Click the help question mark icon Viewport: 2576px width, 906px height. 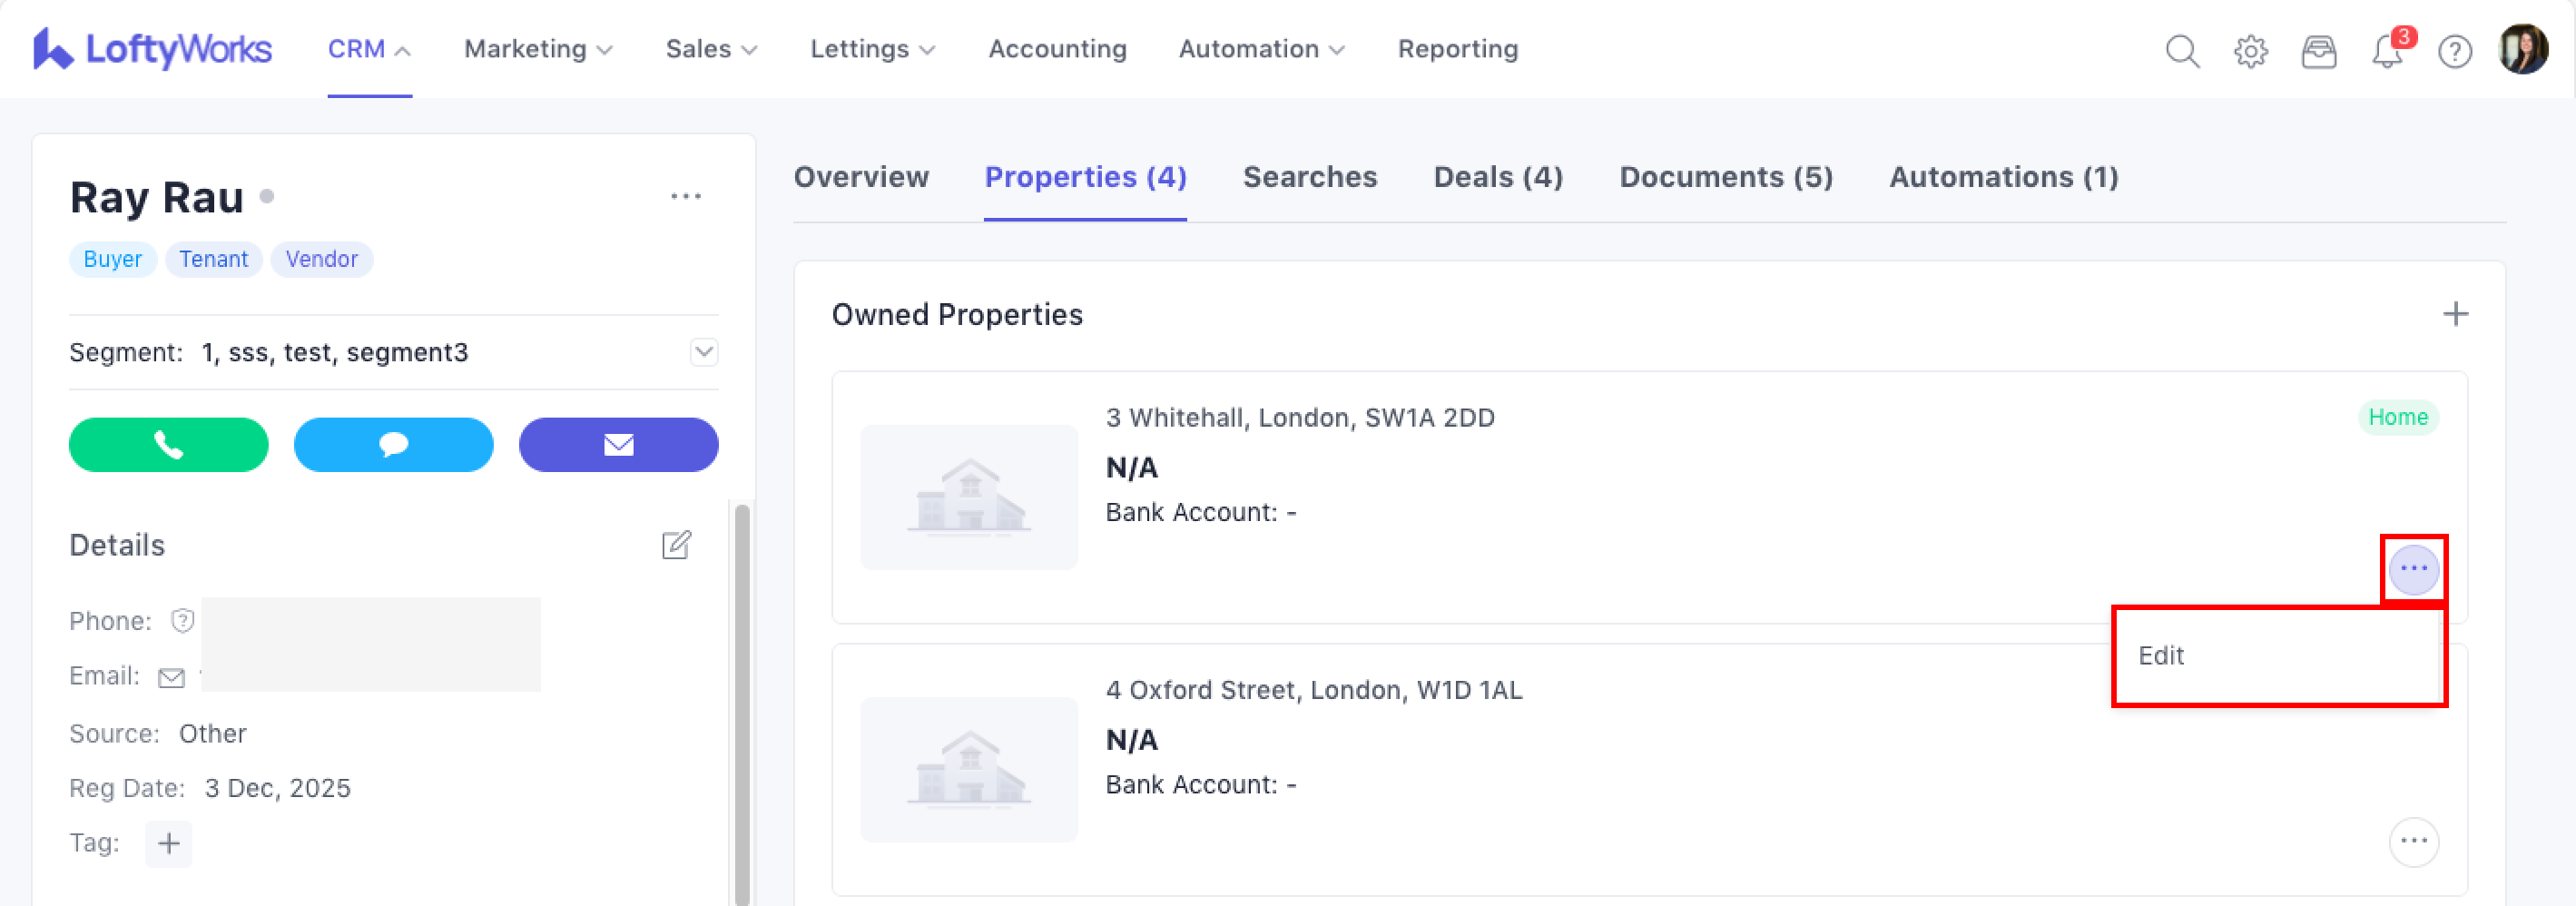[2454, 51]
